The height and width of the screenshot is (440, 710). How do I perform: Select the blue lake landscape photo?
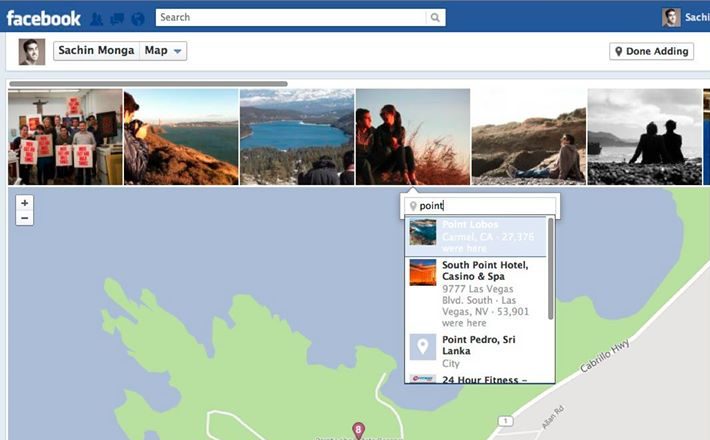click(297, 137)
